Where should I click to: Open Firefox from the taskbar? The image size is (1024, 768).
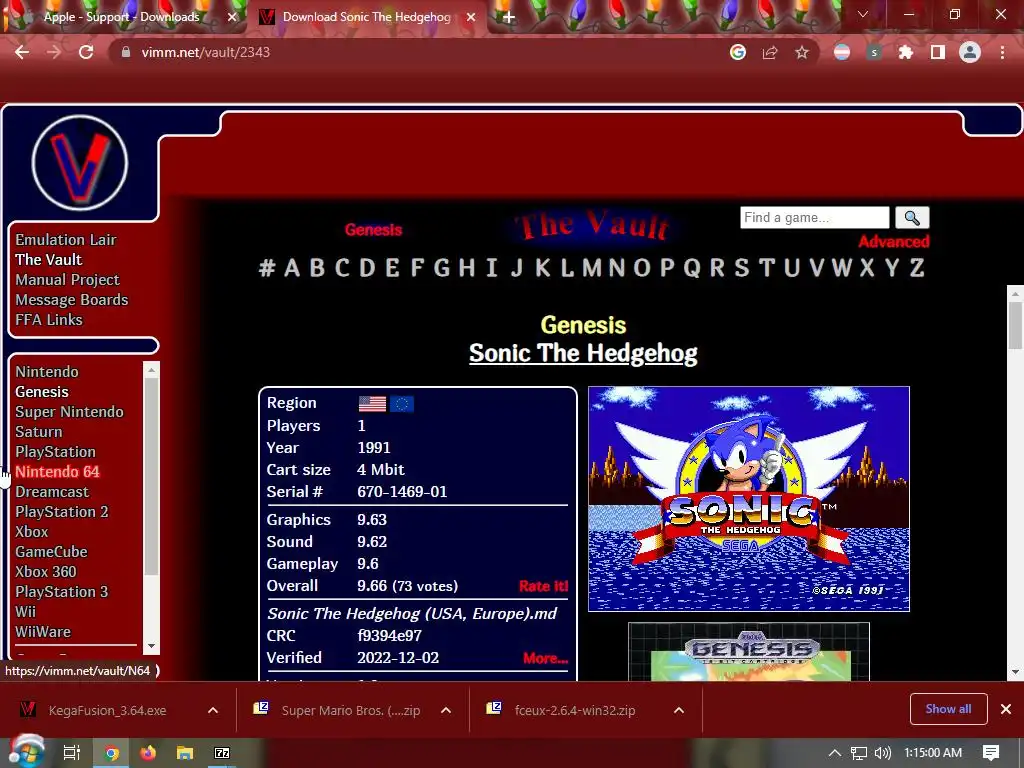148,753
